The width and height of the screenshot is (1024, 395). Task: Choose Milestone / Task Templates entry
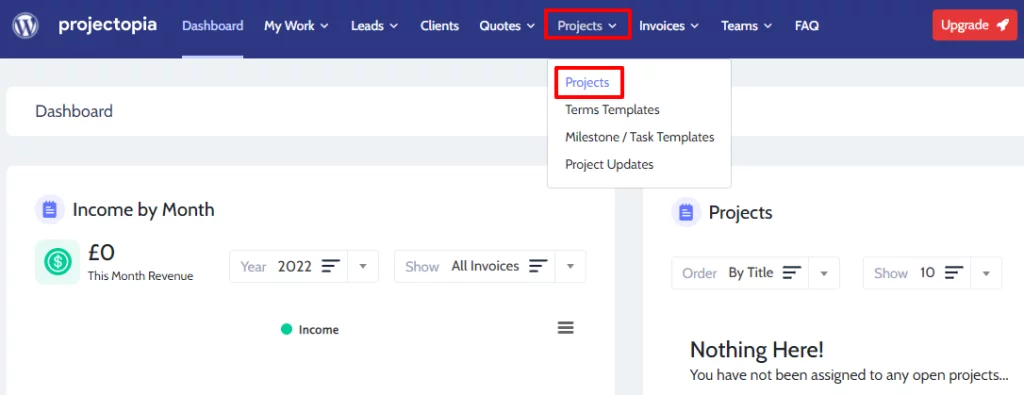(639, 137)
